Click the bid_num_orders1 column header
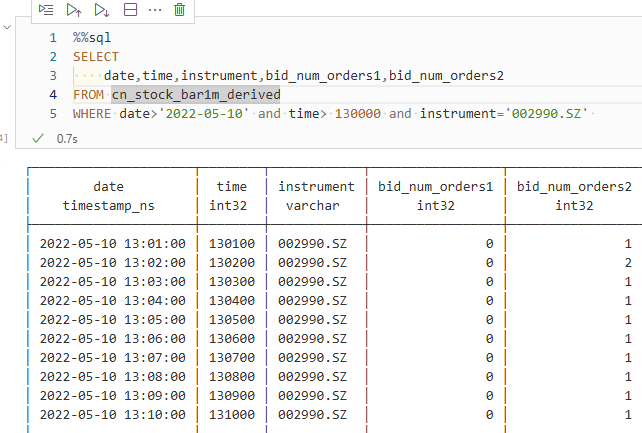 point(435,187)
